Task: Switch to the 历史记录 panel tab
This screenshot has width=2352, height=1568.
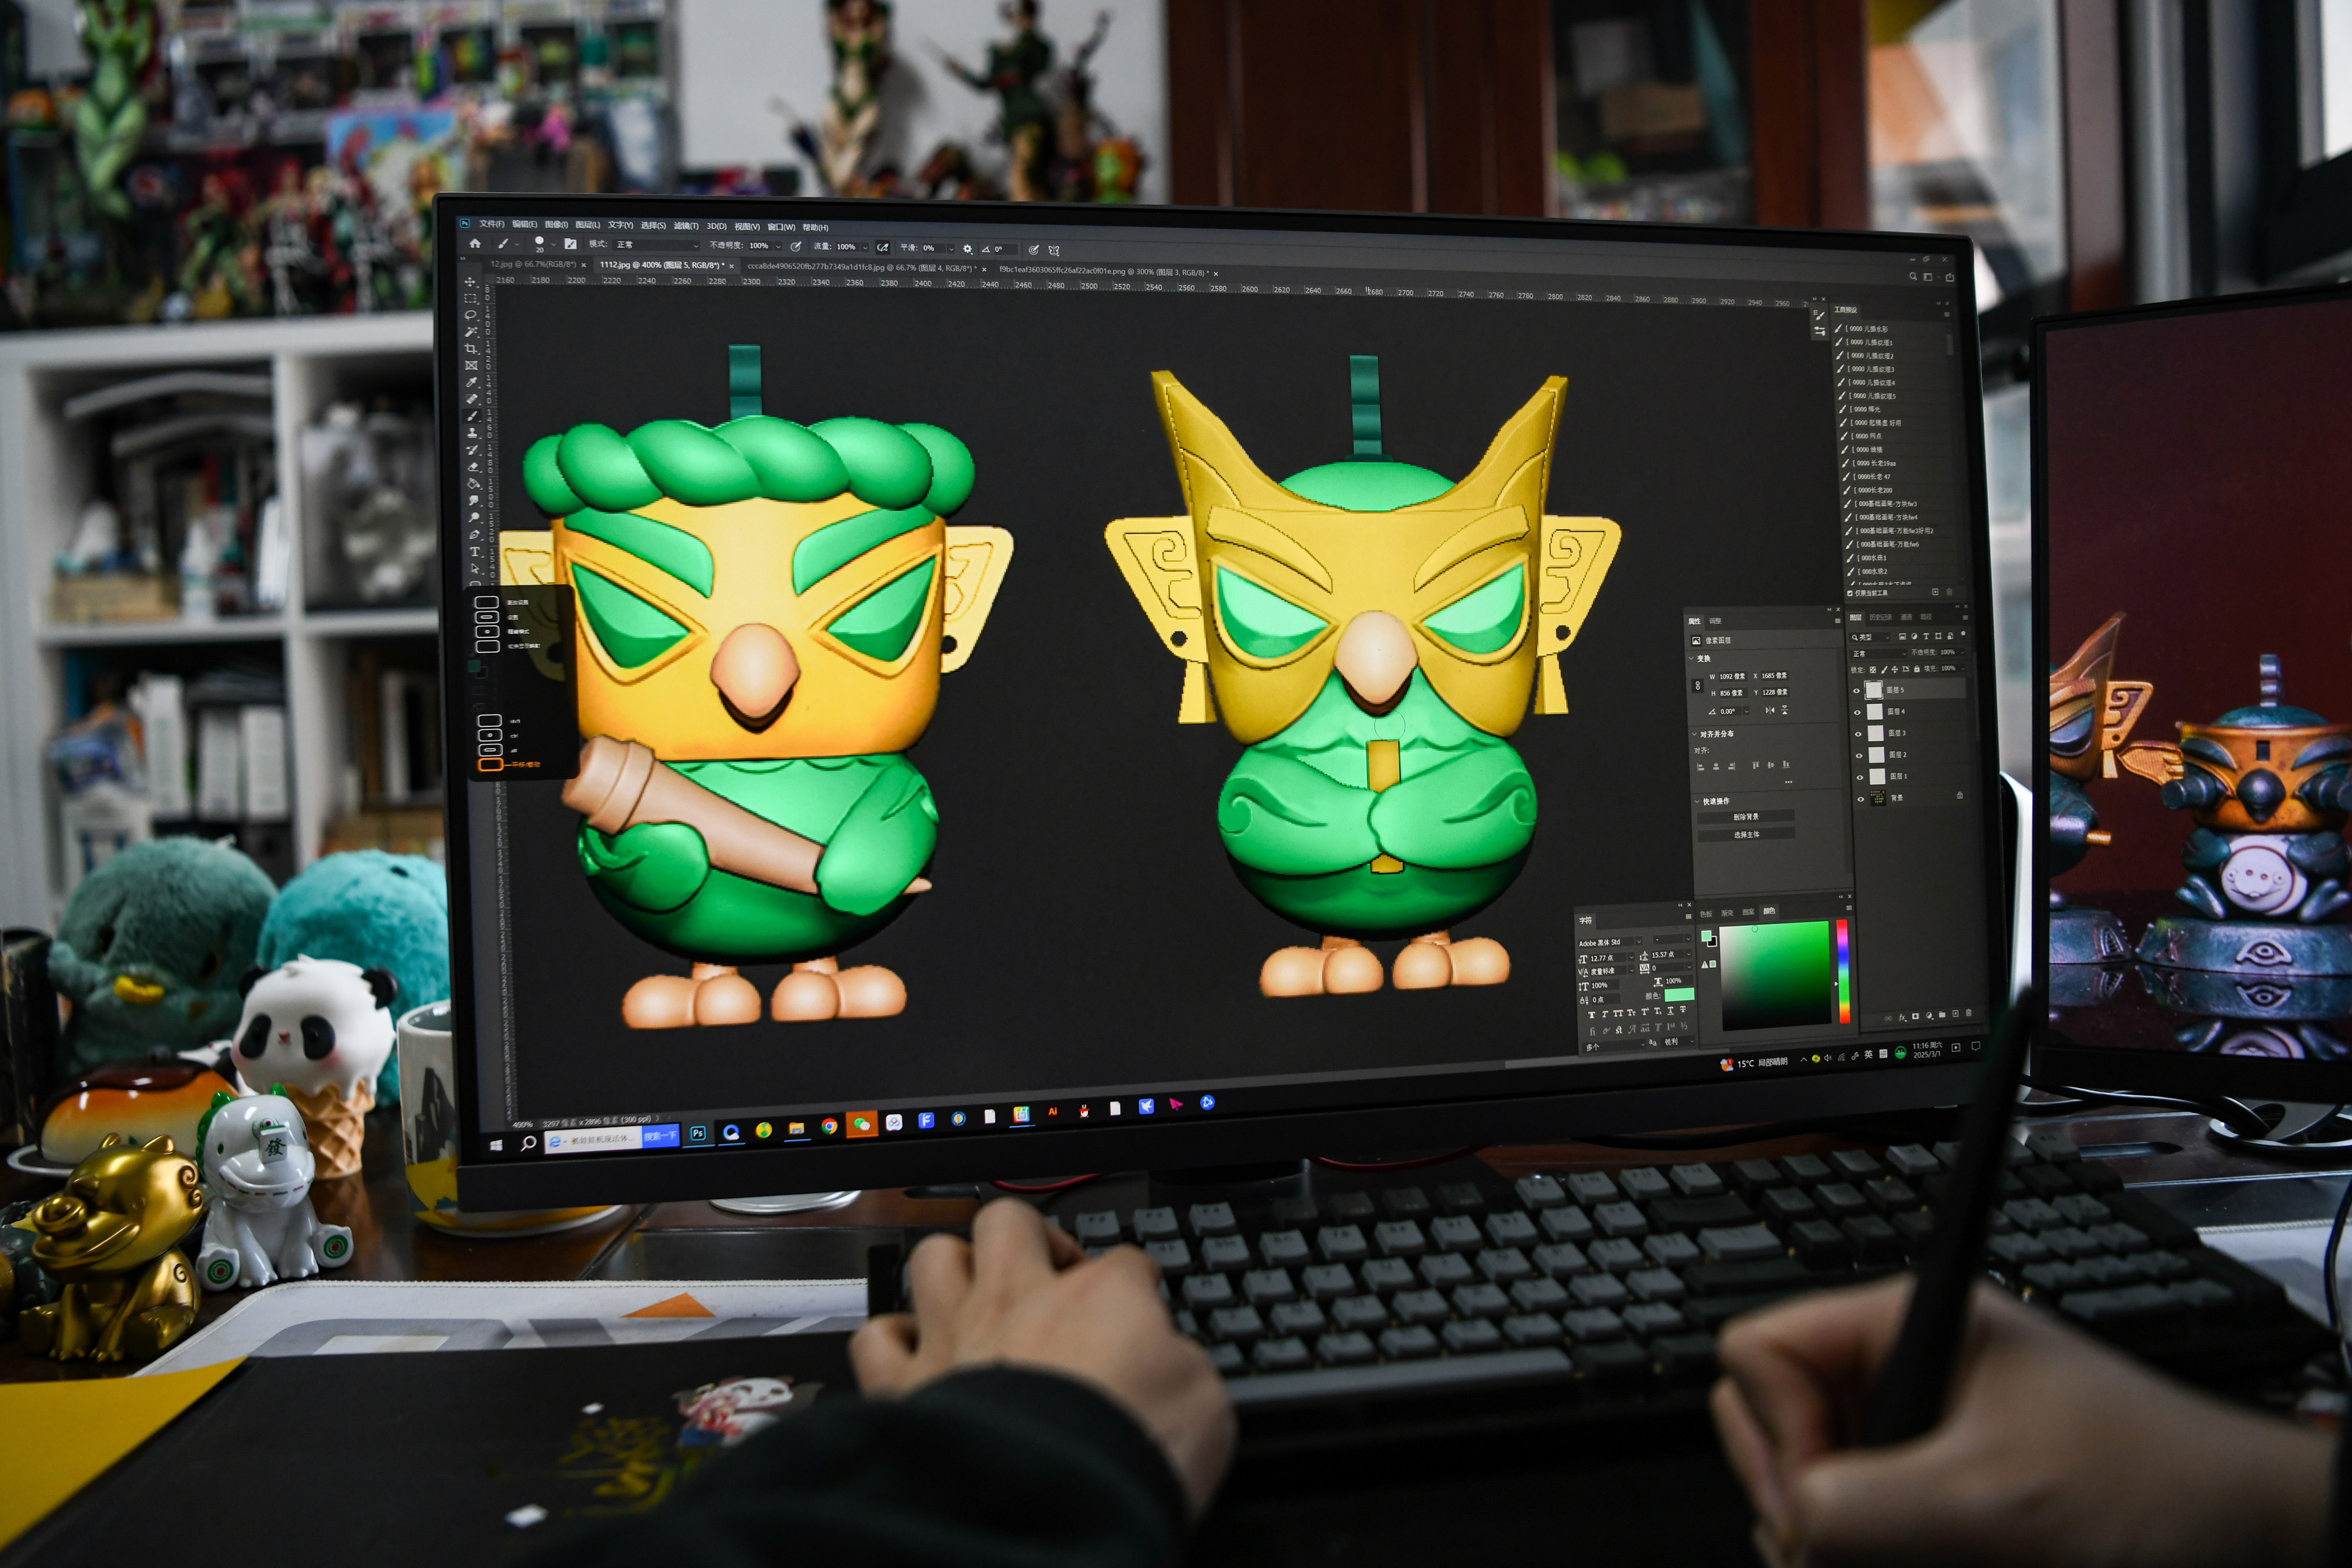Action: pos(1880,617)
